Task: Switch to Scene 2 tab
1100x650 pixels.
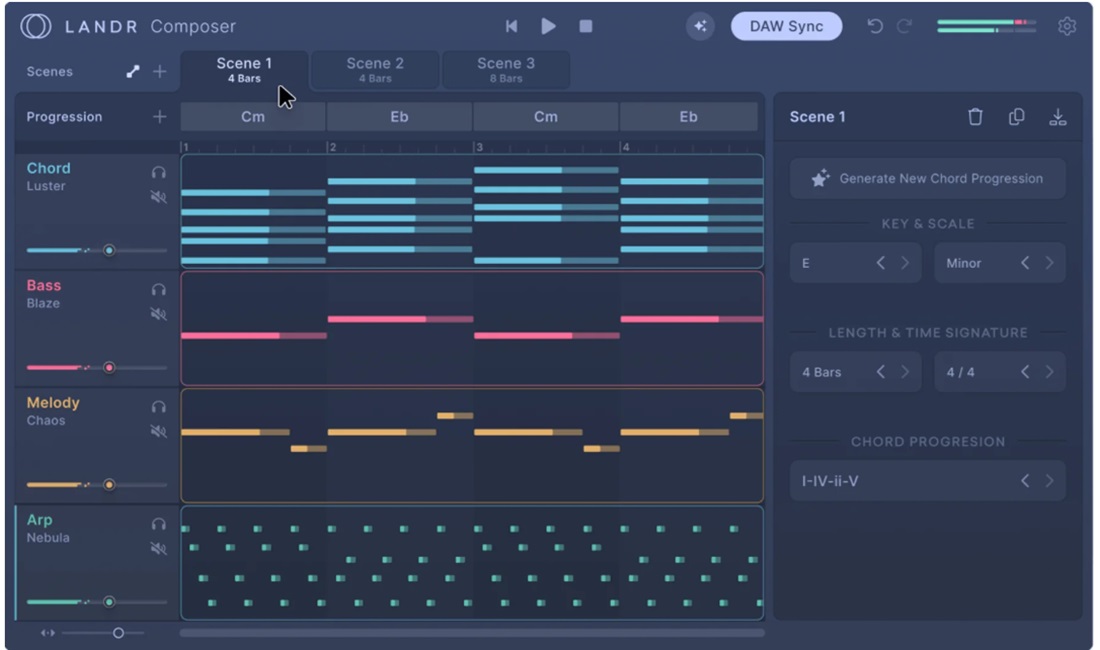Action: pos(375,70)
